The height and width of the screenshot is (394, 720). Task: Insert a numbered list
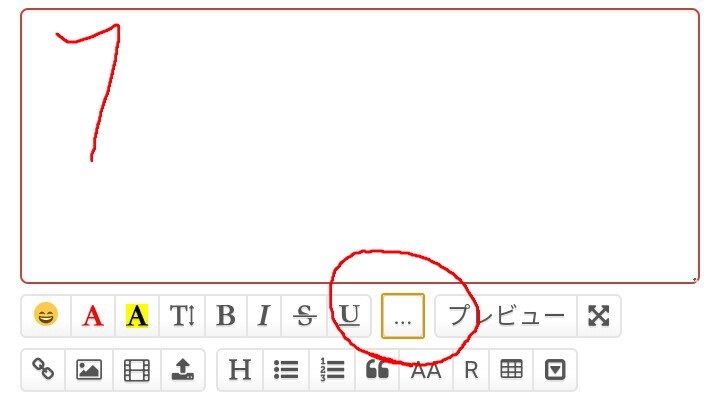pyautogui.click(x=332, y=369)
